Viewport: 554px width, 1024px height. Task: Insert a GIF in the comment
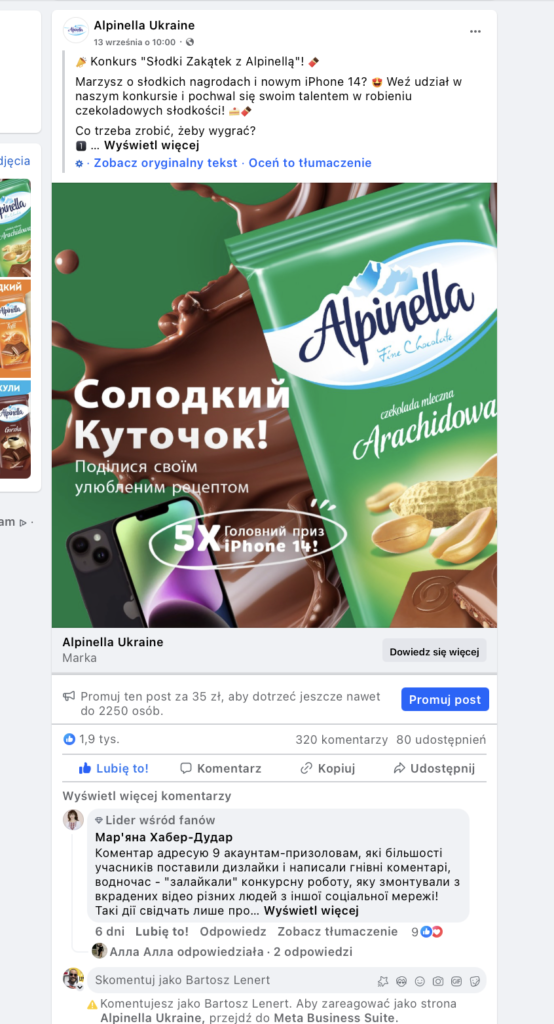[x=457, y=980]
